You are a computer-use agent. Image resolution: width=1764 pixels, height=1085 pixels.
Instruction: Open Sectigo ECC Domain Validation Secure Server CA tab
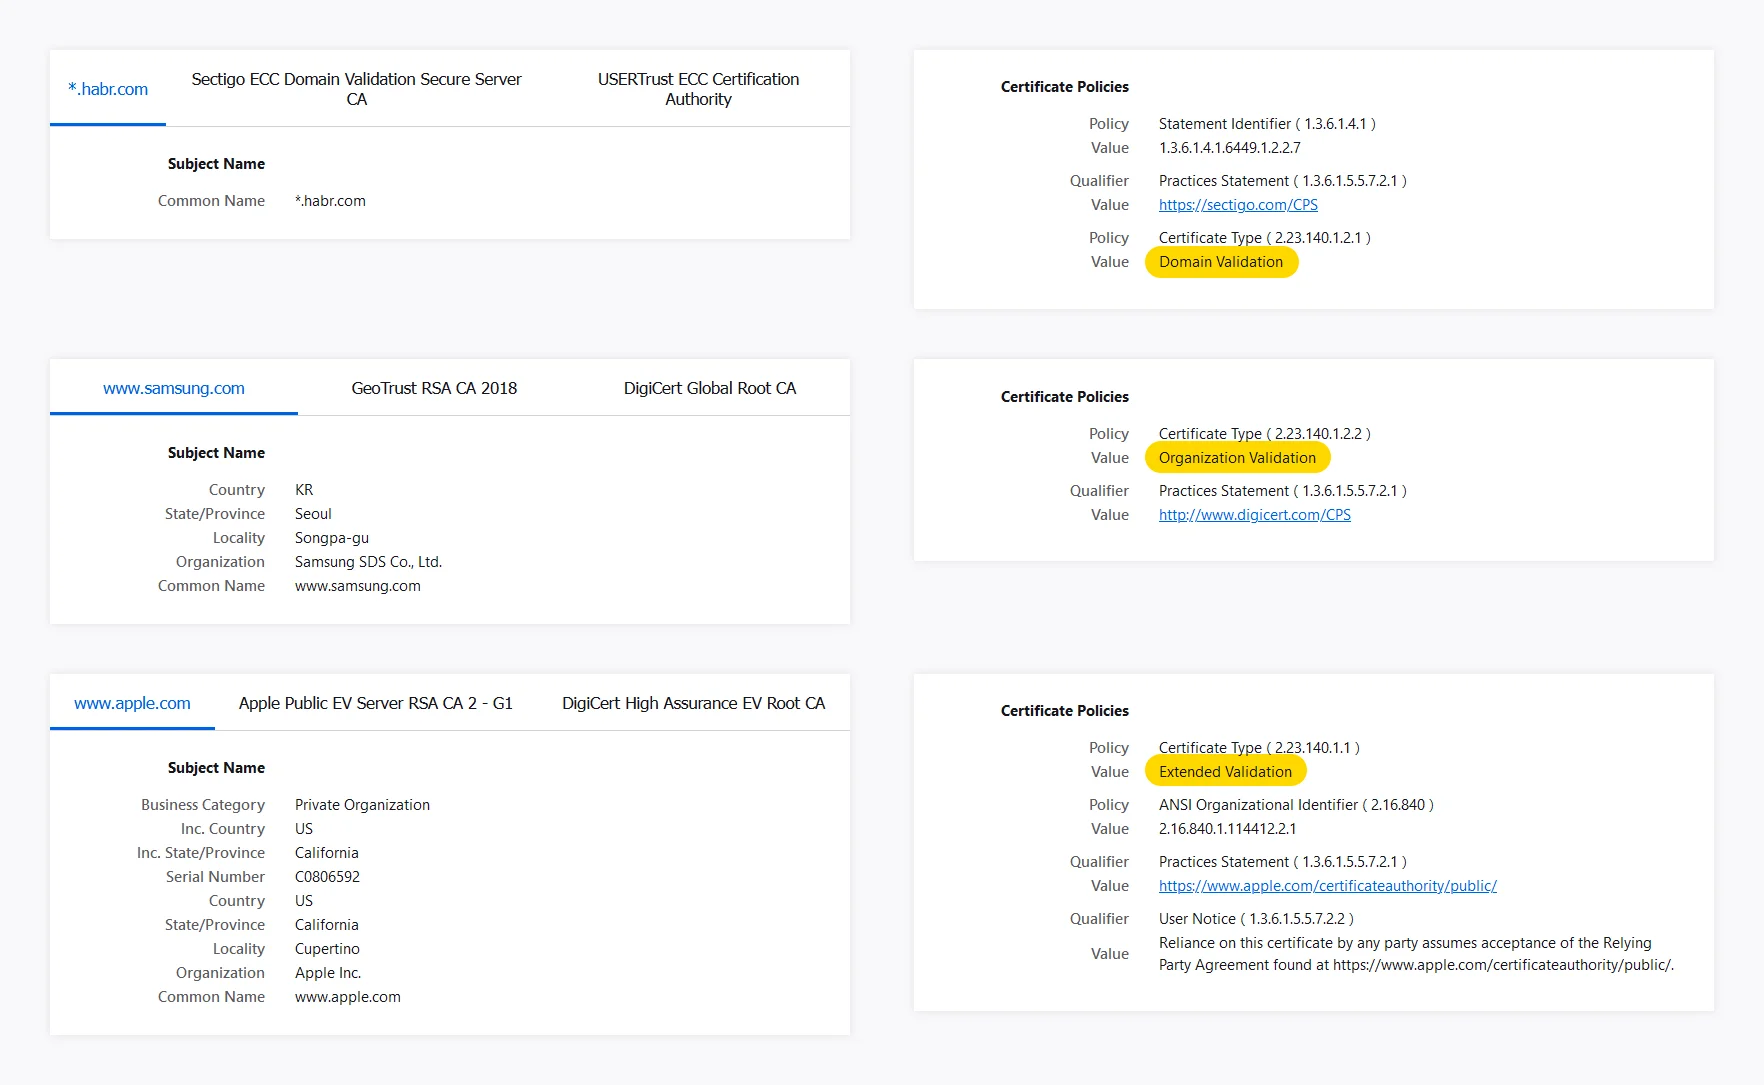[x=356, y=89]
